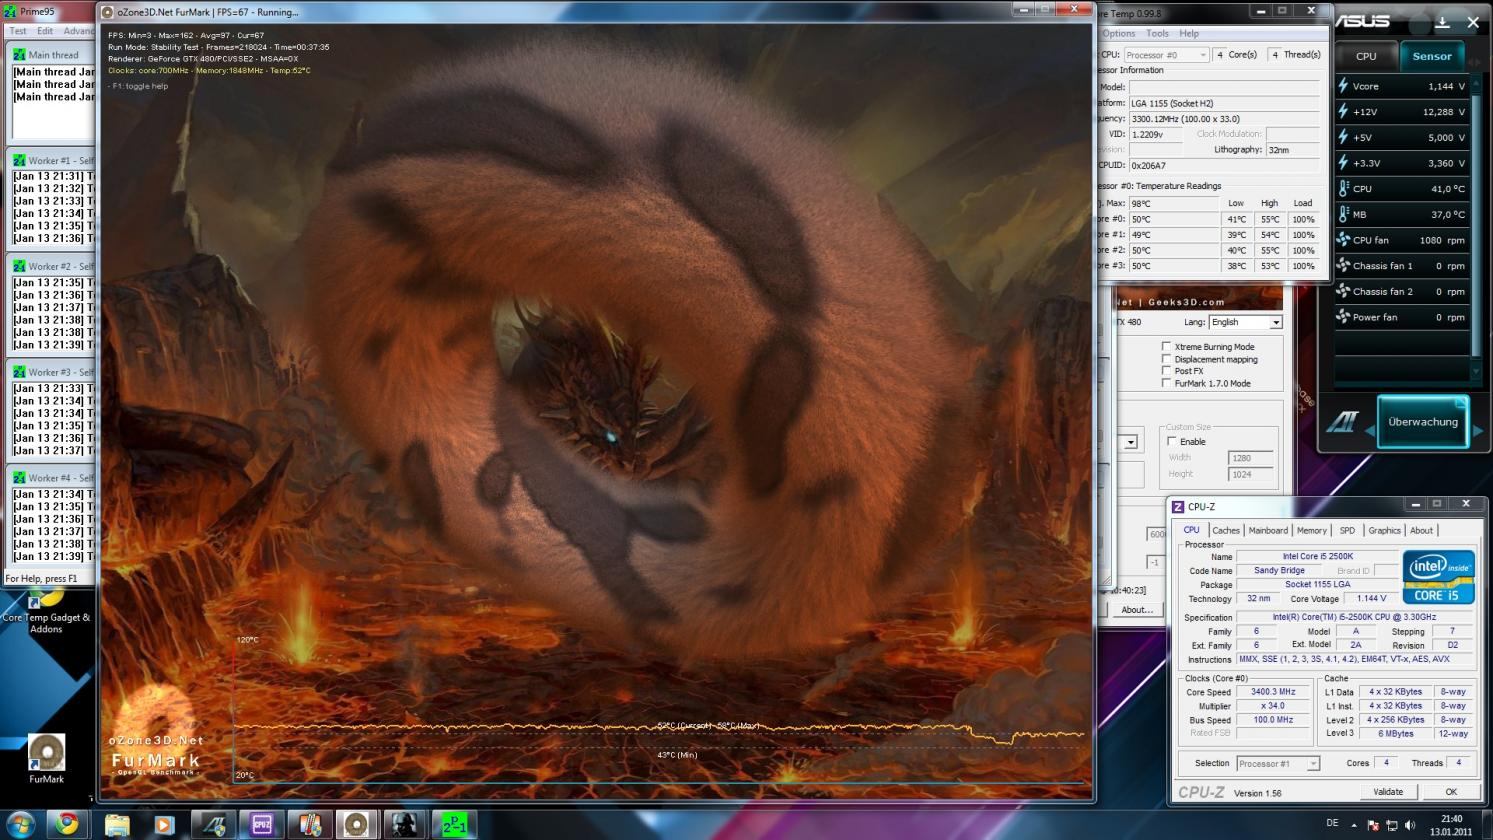
Task: Click the Custom Size Width field
Action: [x=1250, y=458]
